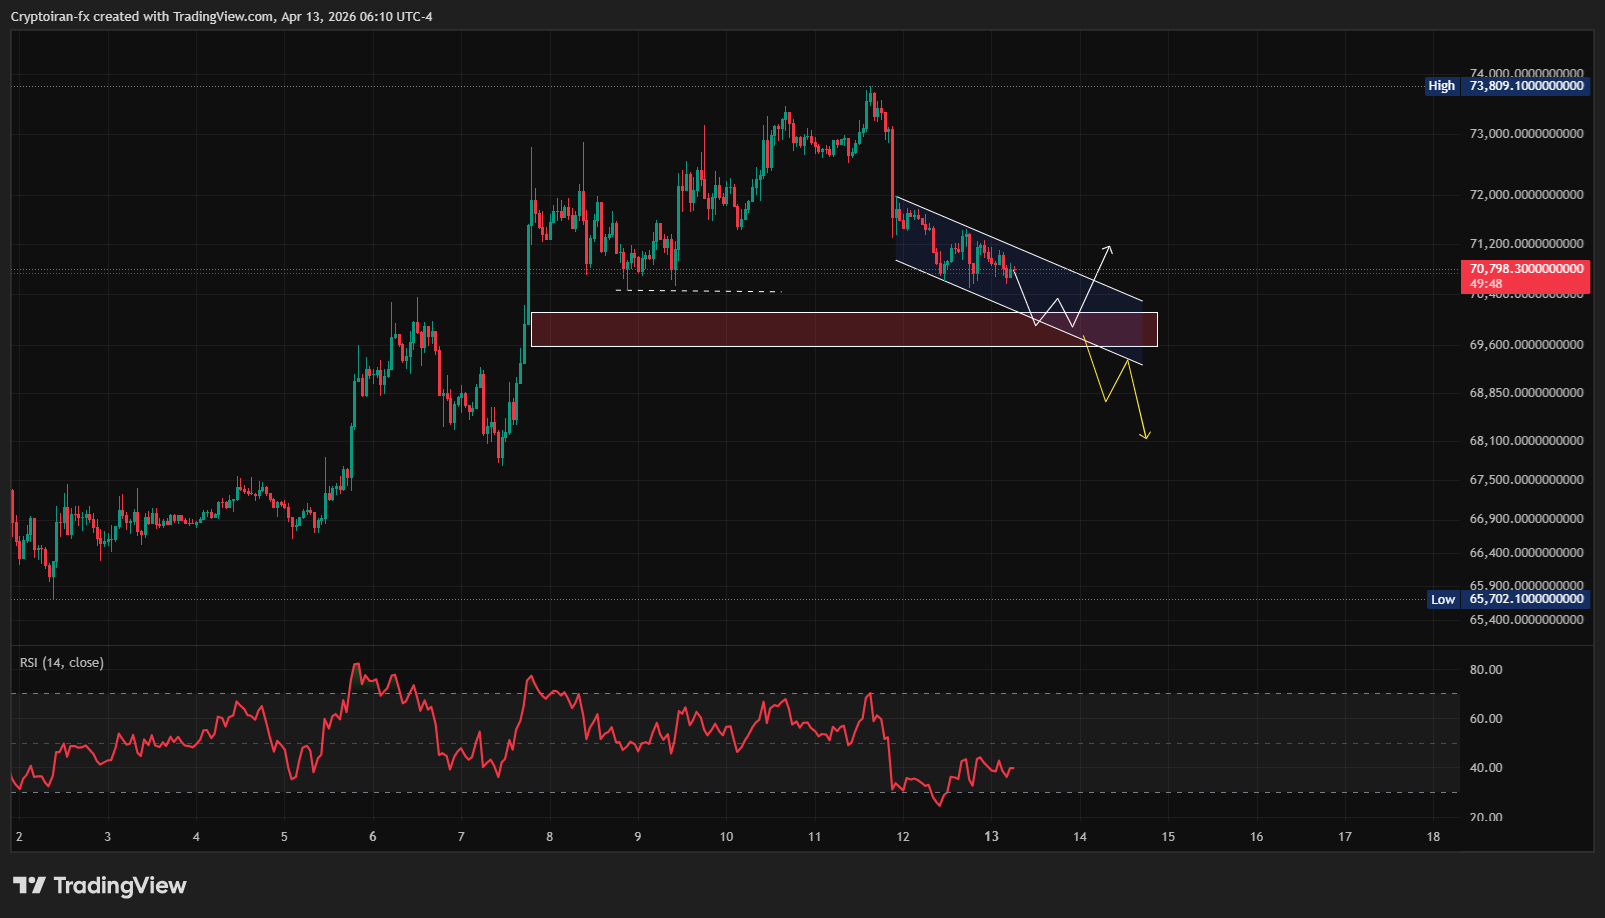Screen dimensions: 1605x918
Task: Click the blue High label tag
Action: click(x=1441, y=86)
